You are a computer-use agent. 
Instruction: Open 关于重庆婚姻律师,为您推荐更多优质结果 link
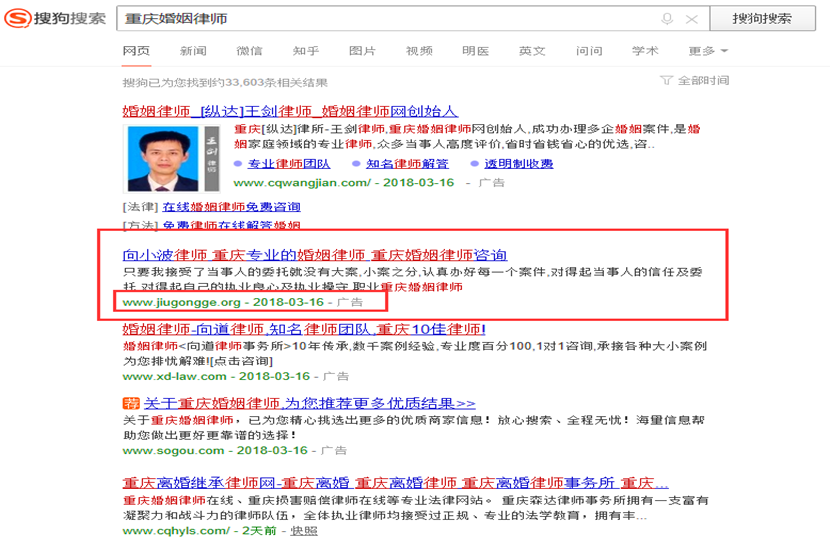pos(310,403)
